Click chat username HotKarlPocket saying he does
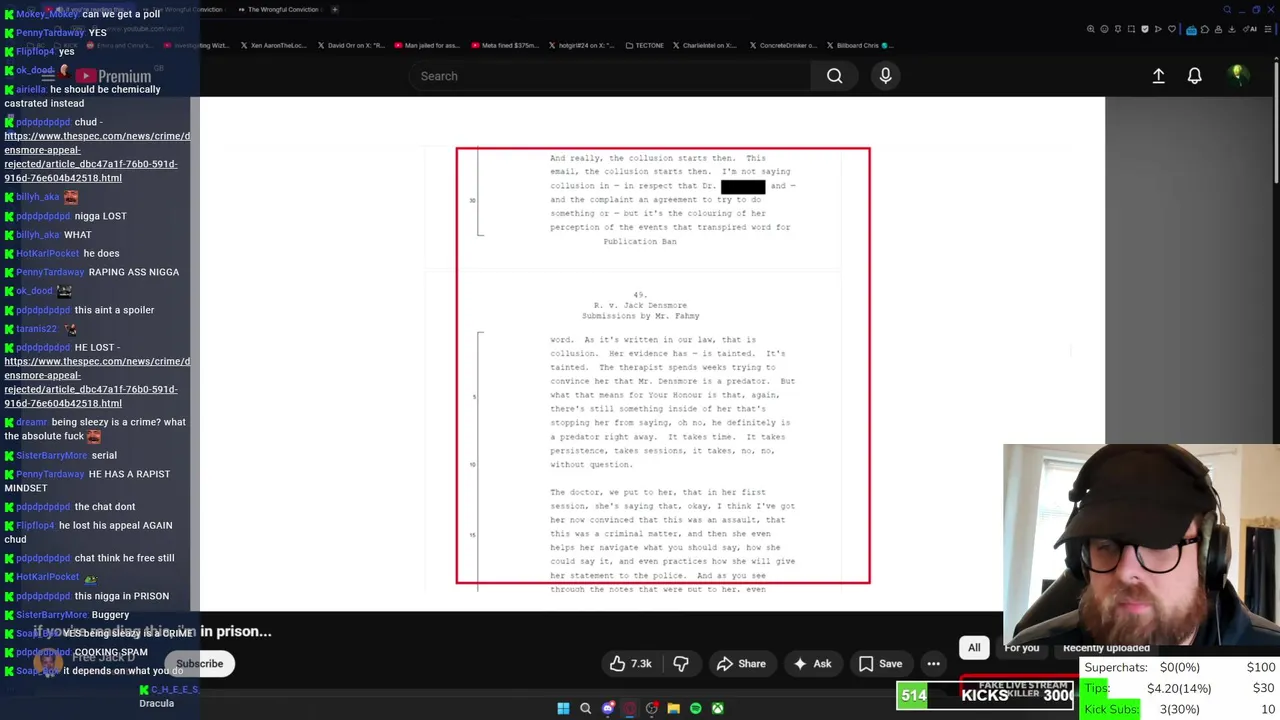This screenshot has width=1280, height=720. click(47, 253)
